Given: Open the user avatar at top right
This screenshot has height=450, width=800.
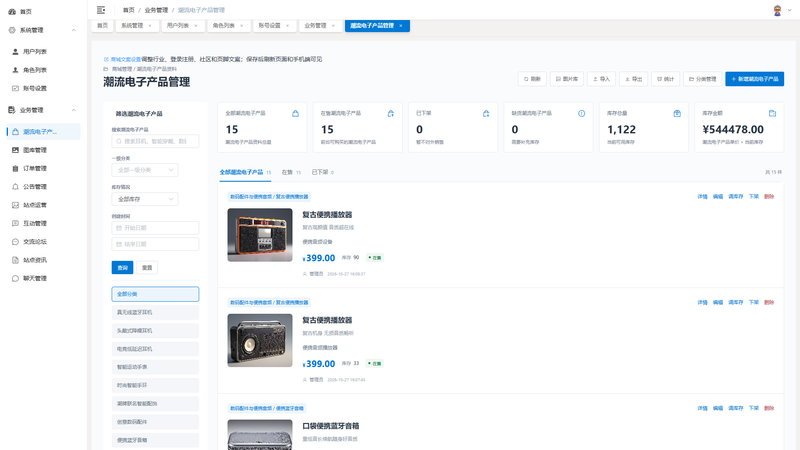Looking at the screenshot, I should pos(777,10).
